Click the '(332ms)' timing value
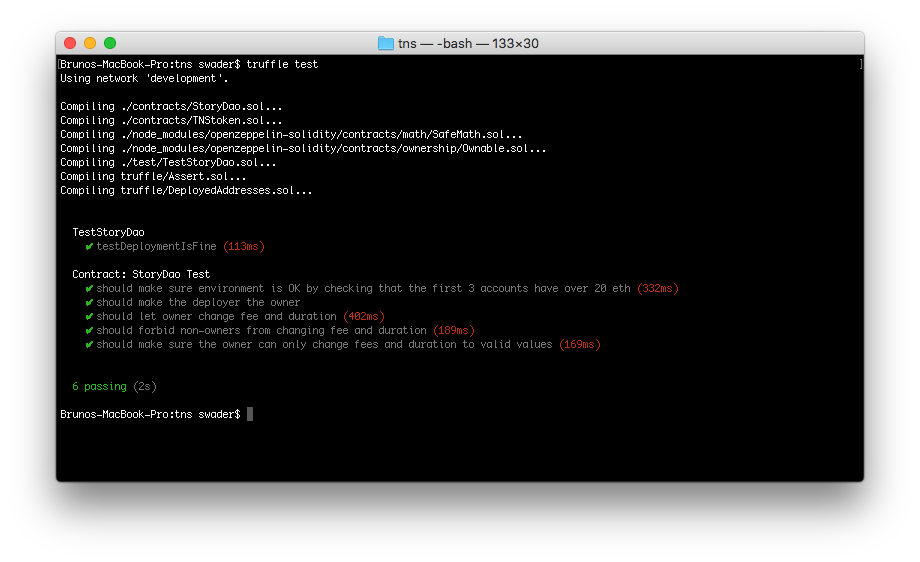The image size is (920, 562). coord(658,288)
